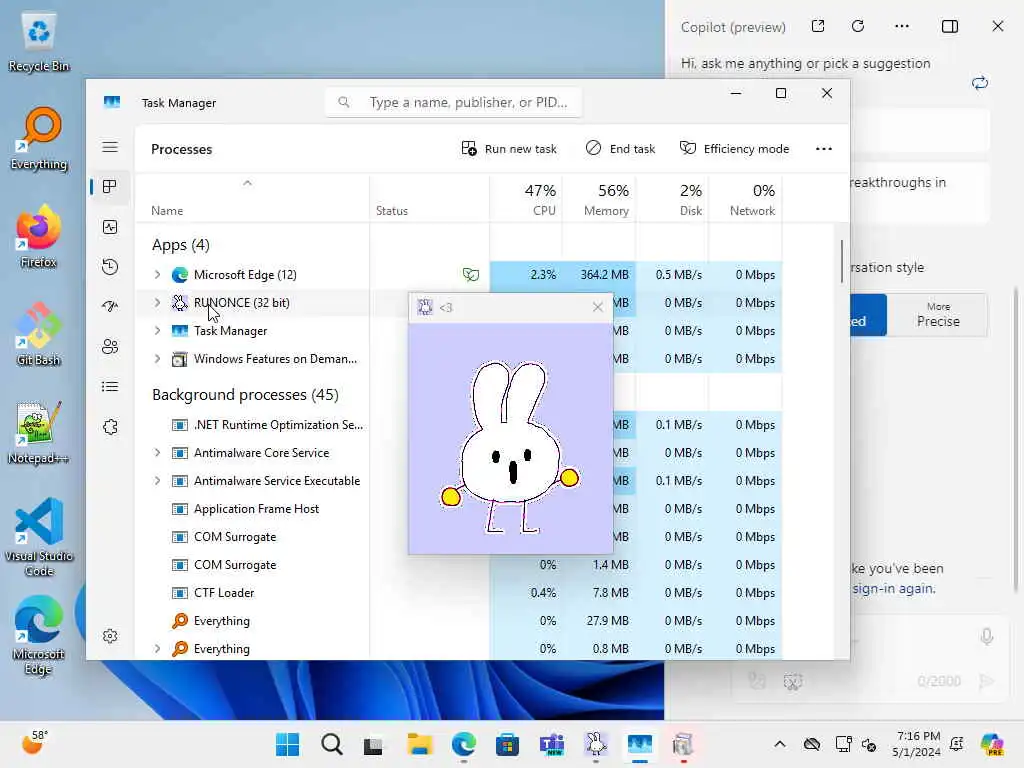Open App history icon in sidebar
Screen dimensions: 1024x768
coord(110,266)
